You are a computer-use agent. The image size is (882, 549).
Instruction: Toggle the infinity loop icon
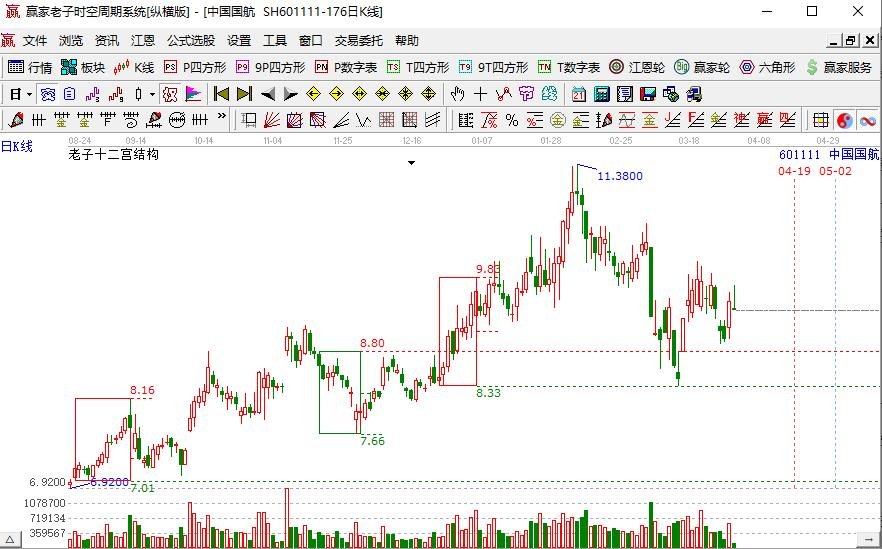(868, 120)
